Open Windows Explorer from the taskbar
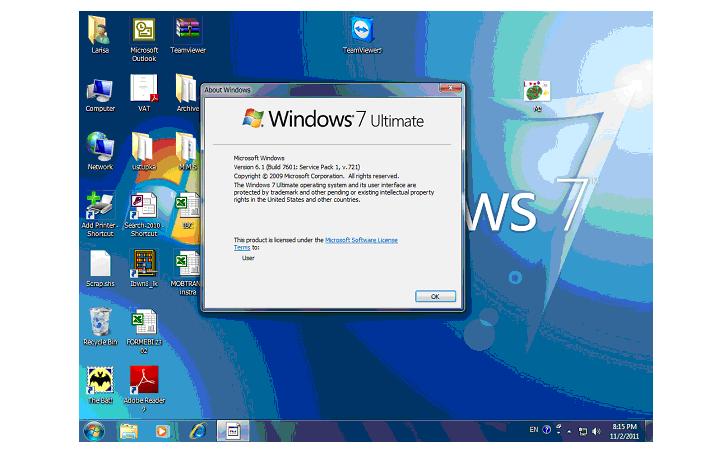 pyautogui.click(x=129, y=431)
